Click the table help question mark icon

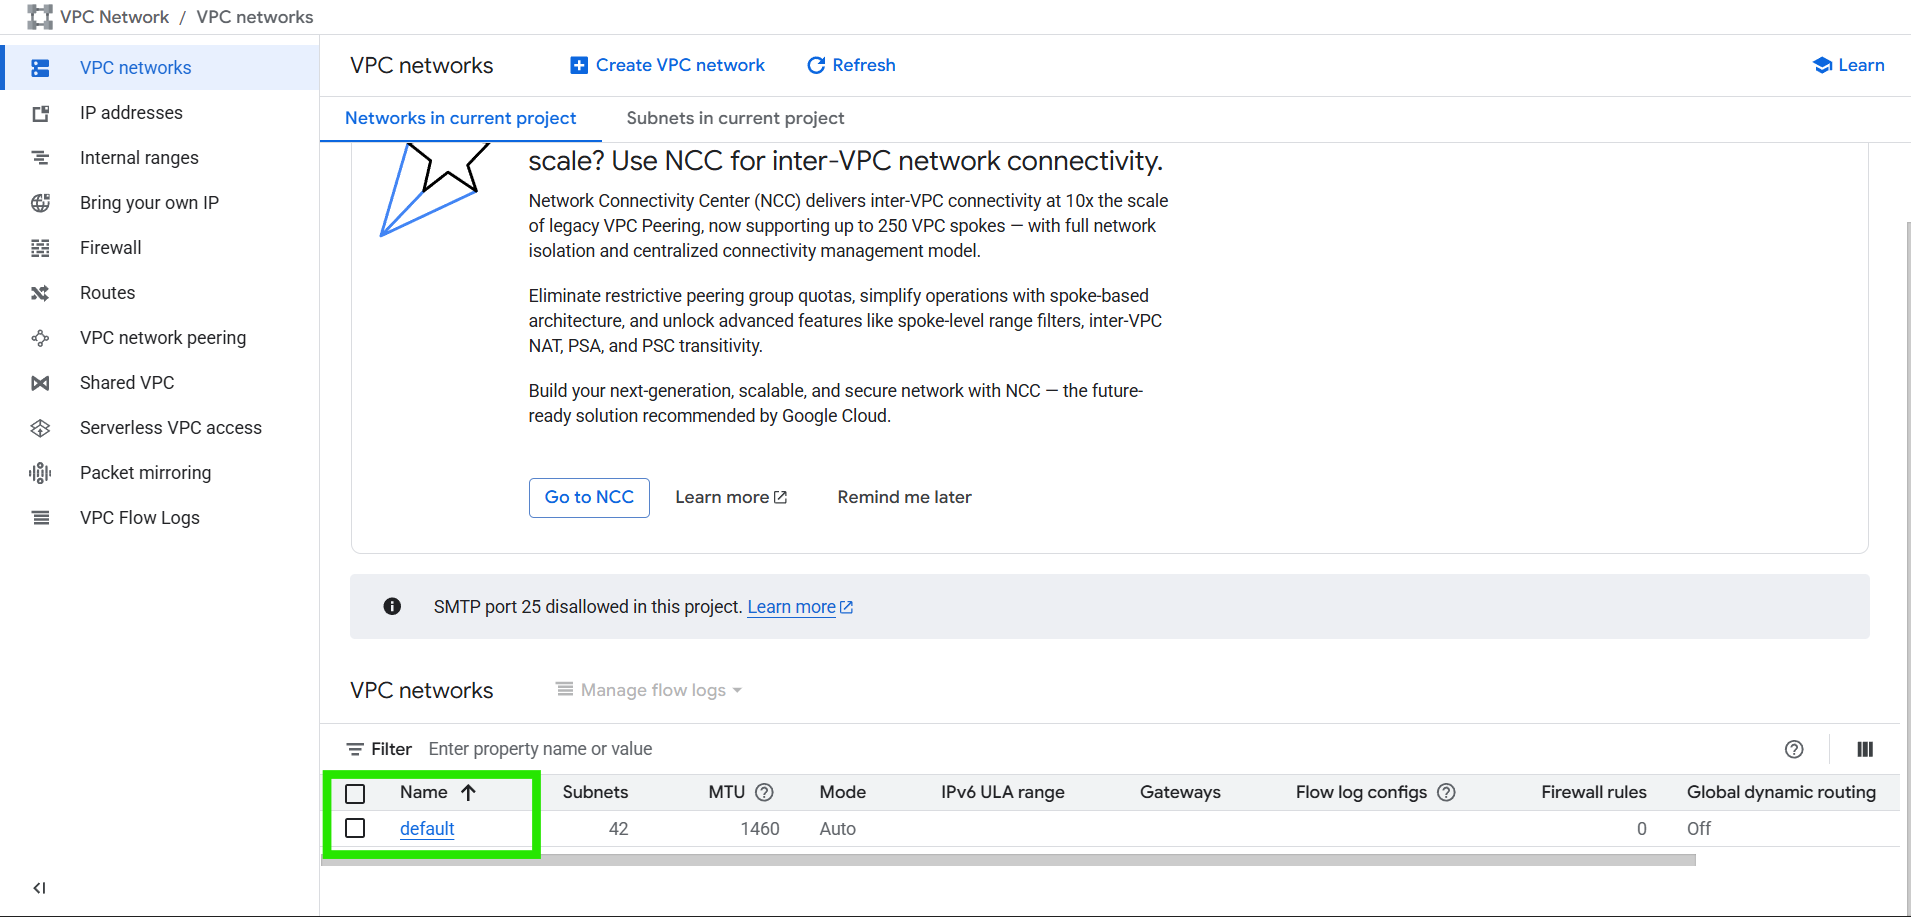[1794, 749]
